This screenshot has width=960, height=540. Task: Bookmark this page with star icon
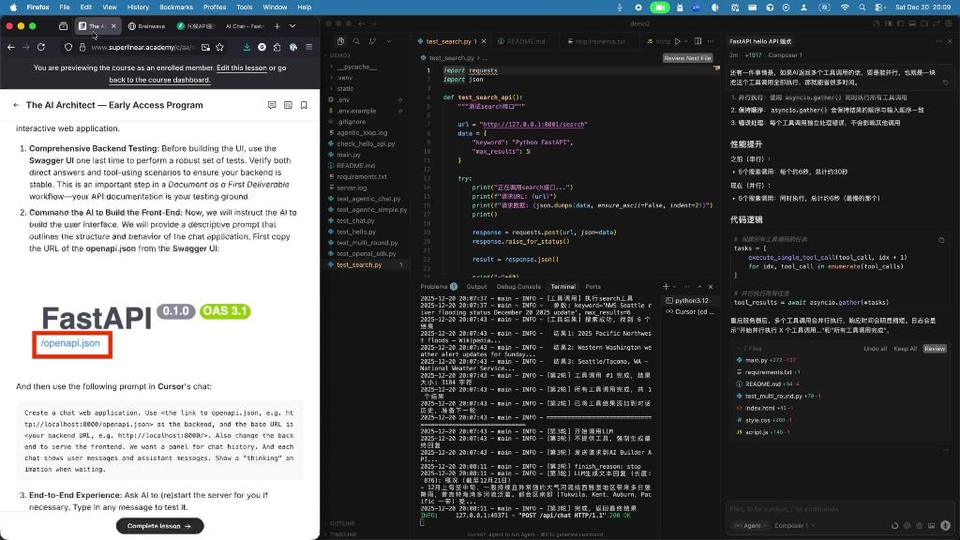click(220, 47)
